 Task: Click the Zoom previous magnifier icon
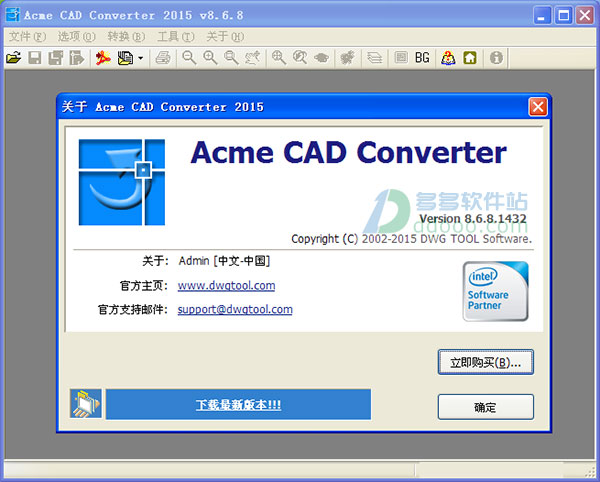click(300, 58)
